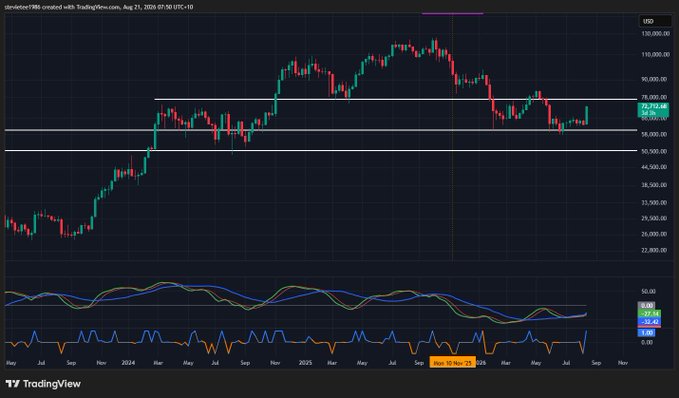The image size is (679, 398).
Task: Click the 2025 label on time axis
Action: click(x=306, y=363)
